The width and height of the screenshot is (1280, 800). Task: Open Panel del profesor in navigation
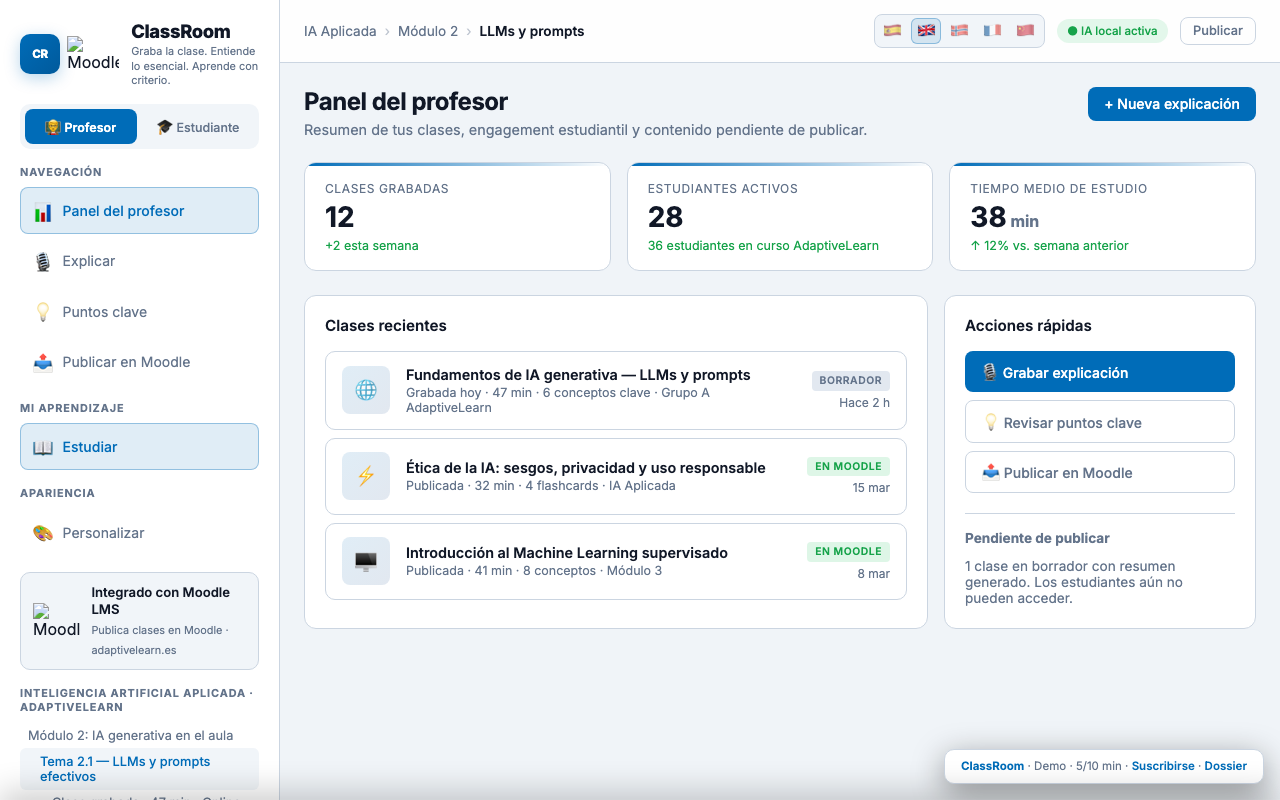[139, 211]
